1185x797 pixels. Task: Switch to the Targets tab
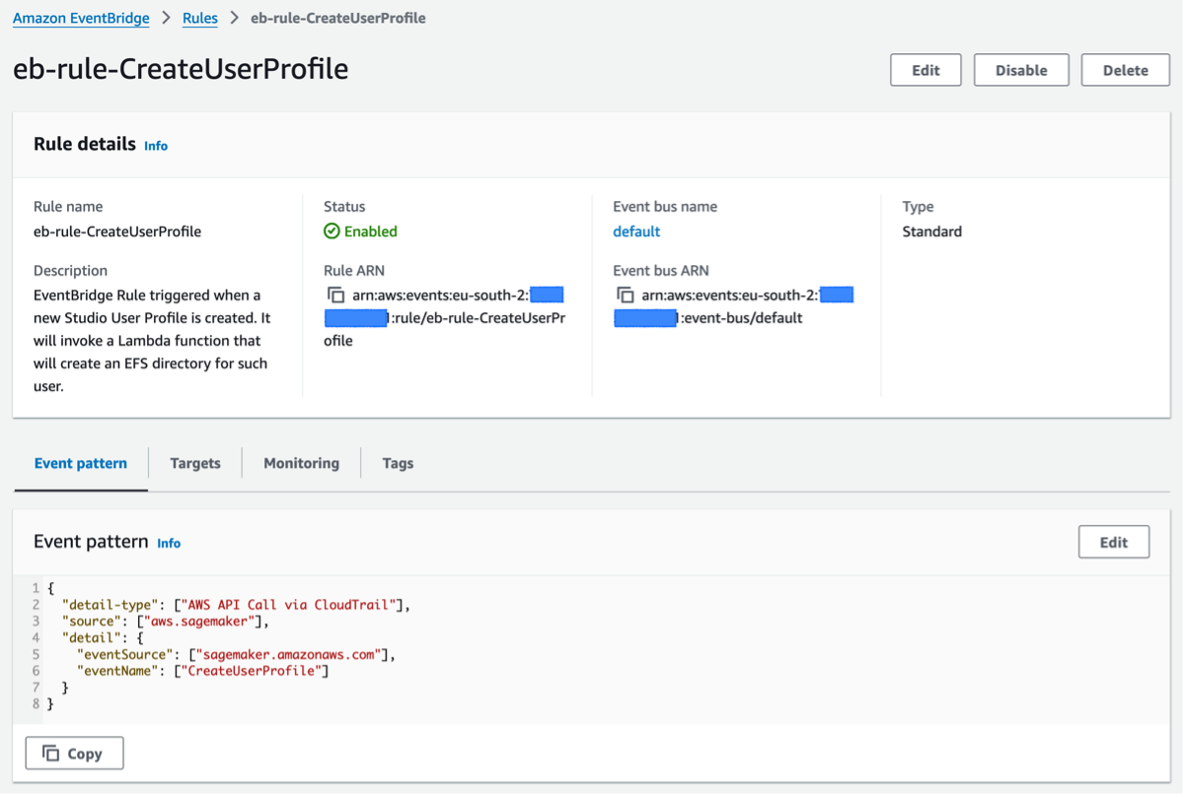point(195,463)
